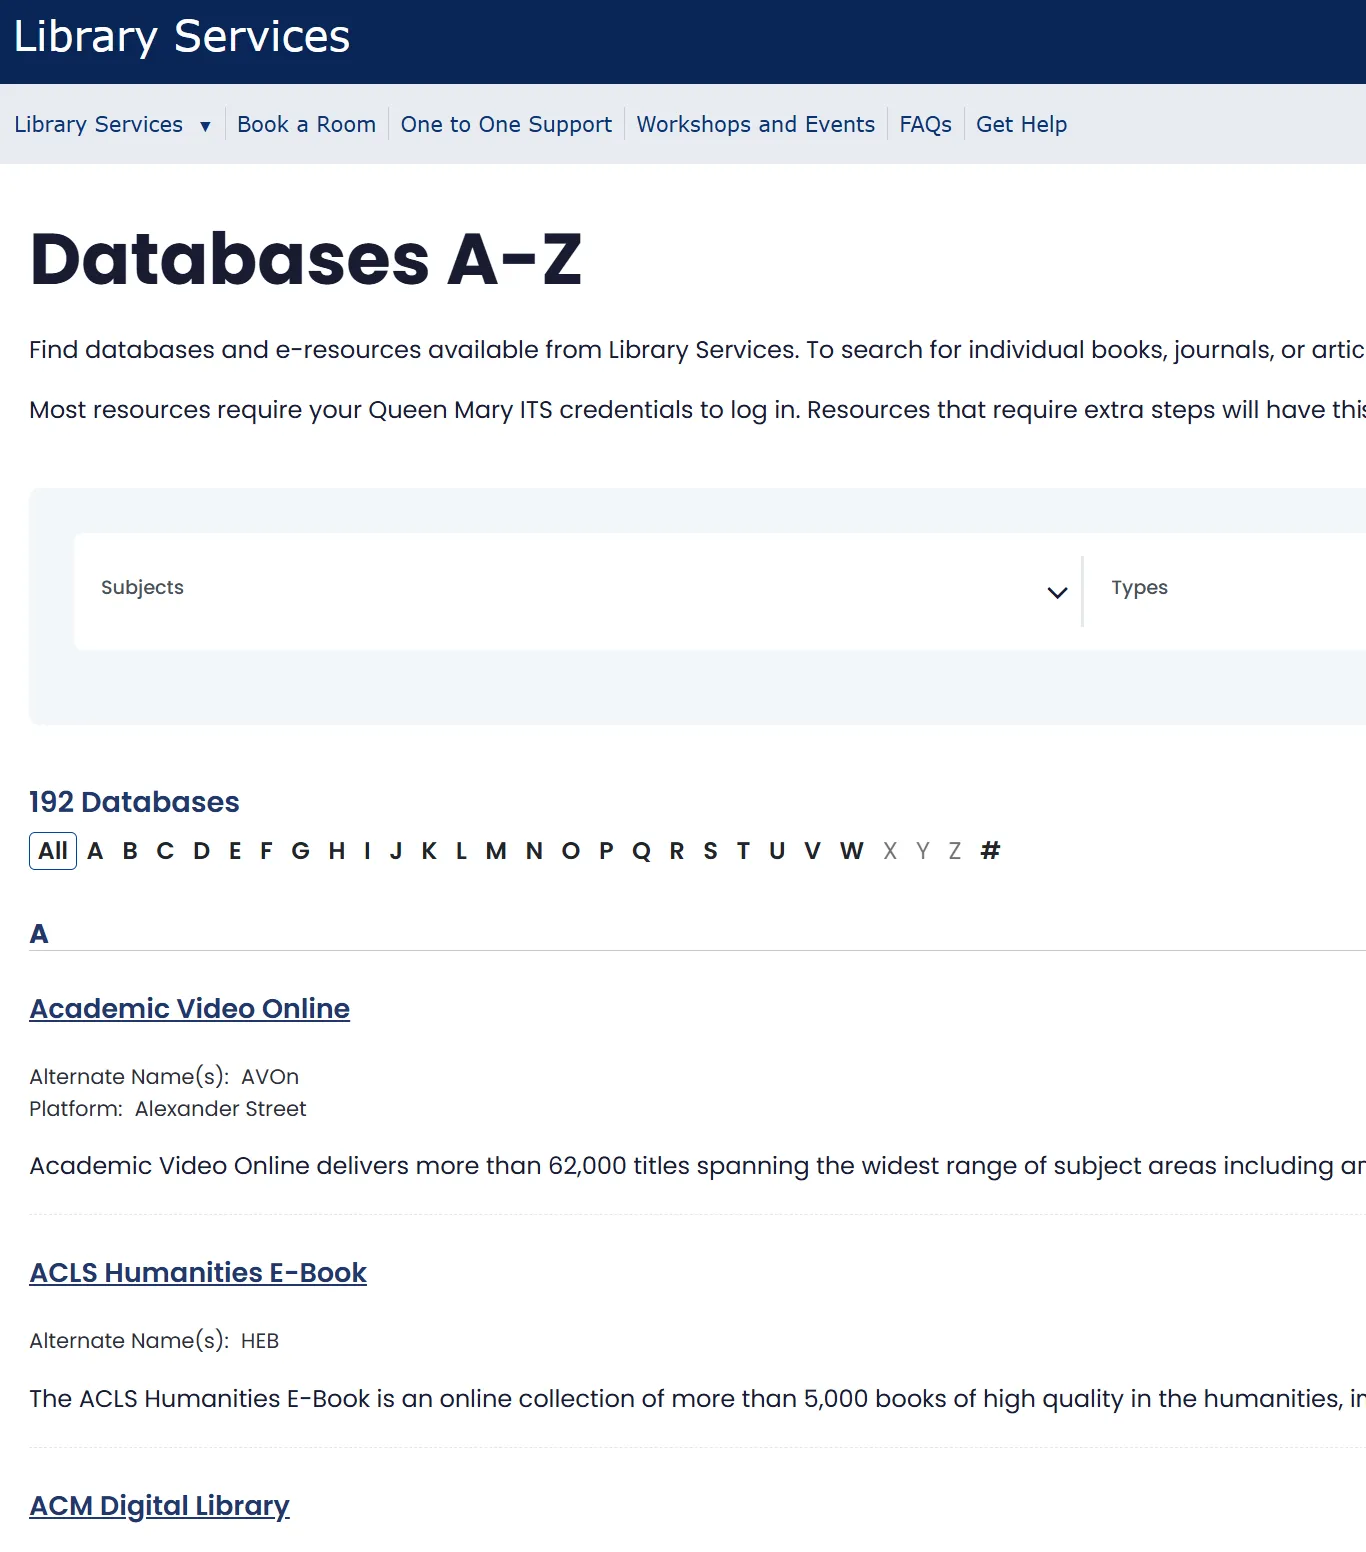The width and height of the screenshot is (1366, 1552).
Task: Choose letter J in the alphabet filter
Action: pyautogui.click(x=396, y=851)
